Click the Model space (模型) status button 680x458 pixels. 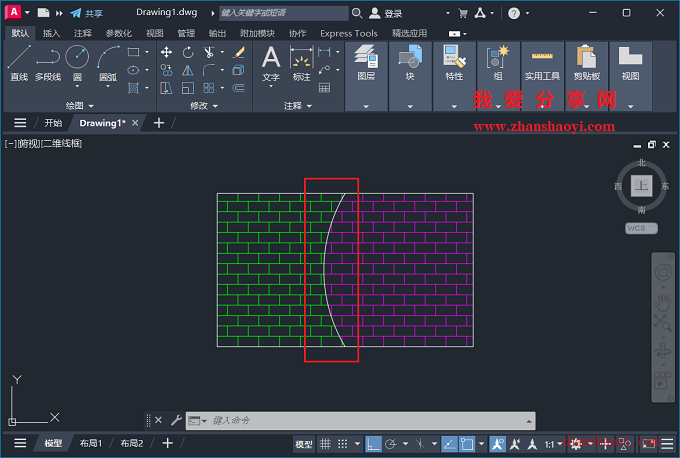coord(304,444)
